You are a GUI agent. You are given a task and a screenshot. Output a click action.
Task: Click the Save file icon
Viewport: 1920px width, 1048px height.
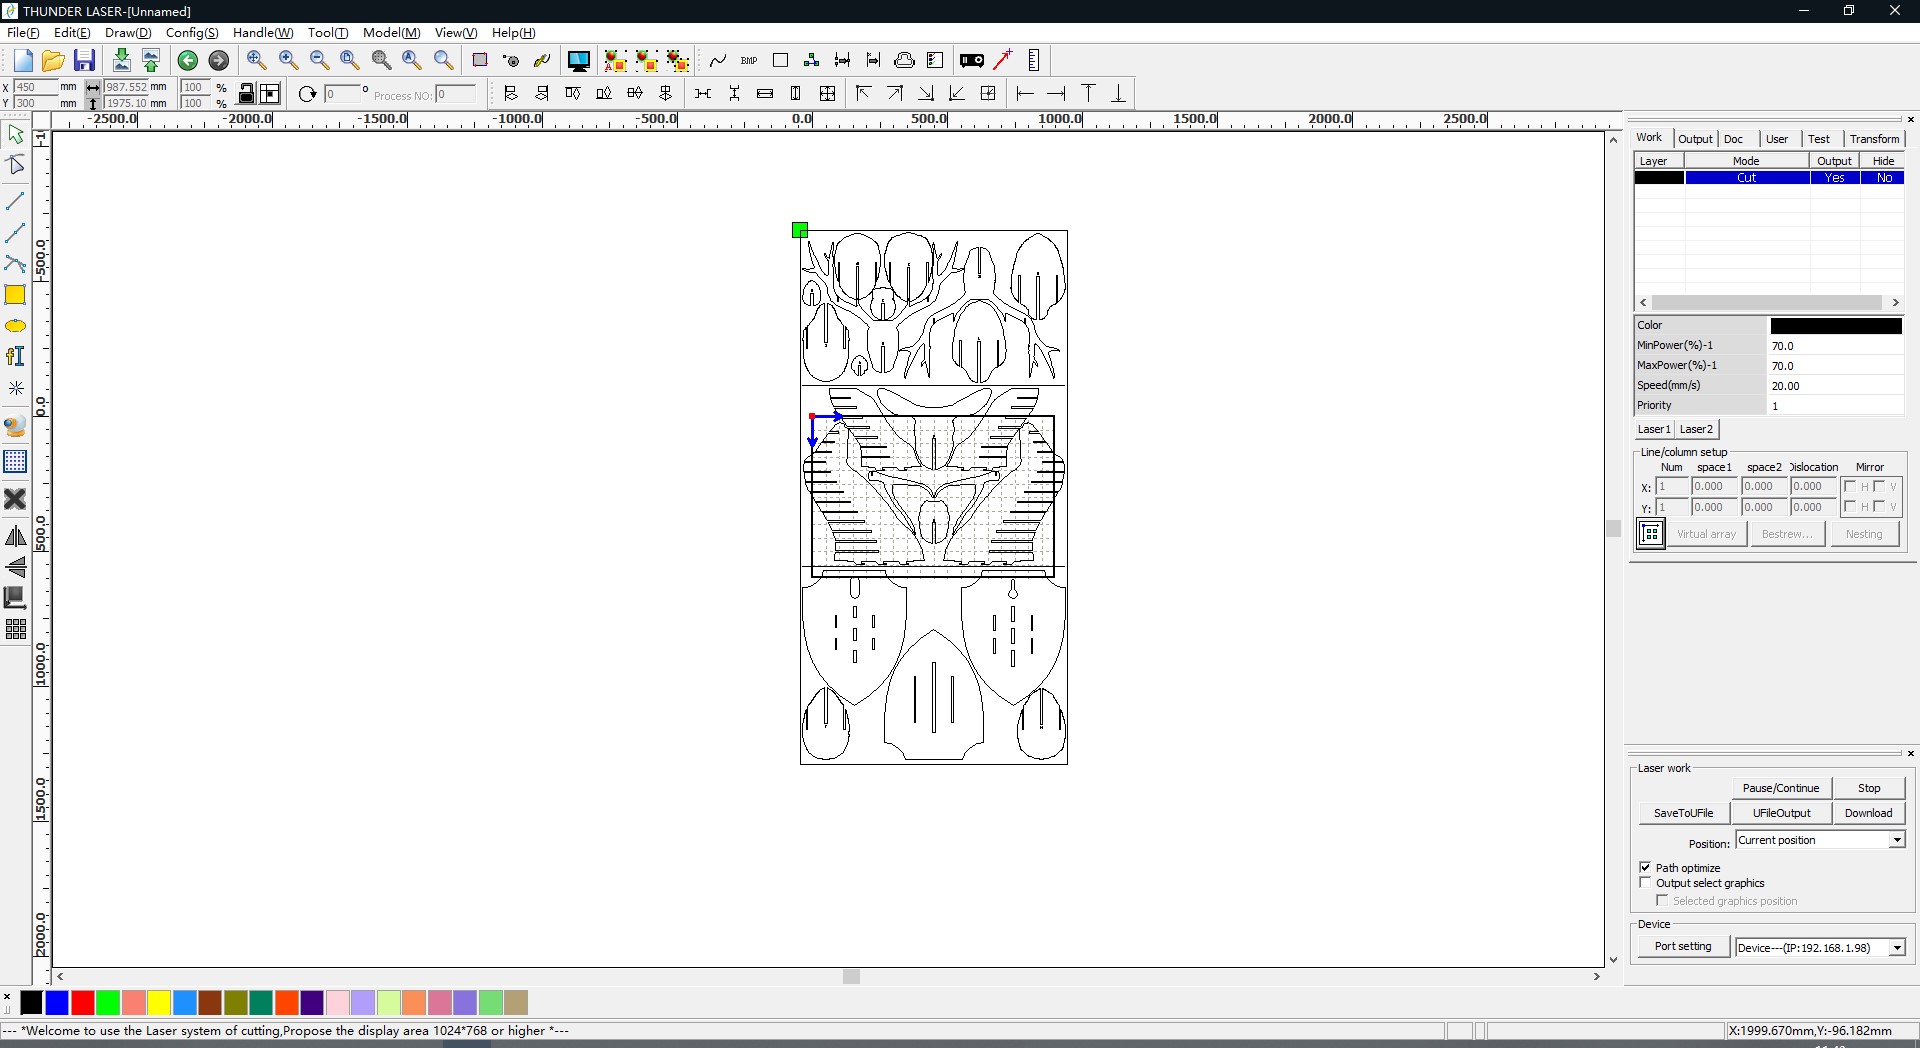[x=85, y=61]
